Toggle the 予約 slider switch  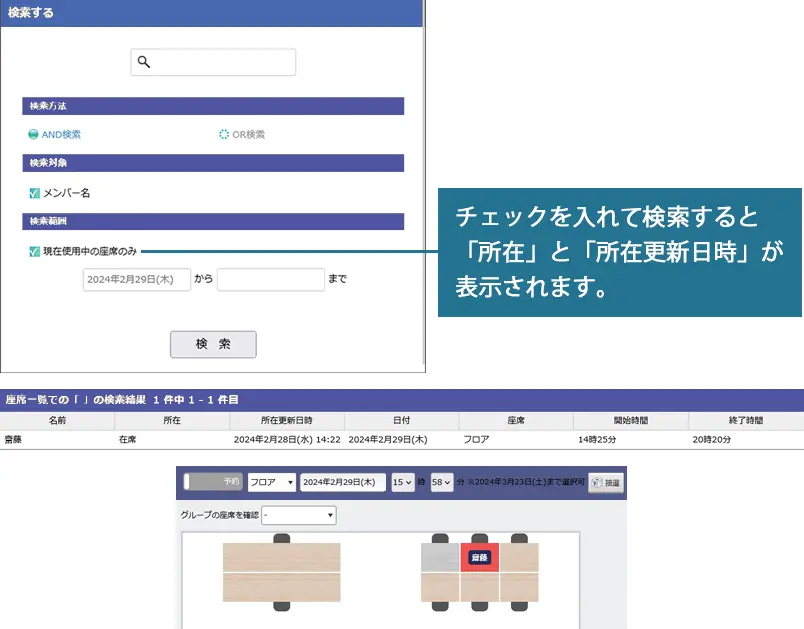coord(214,482)
